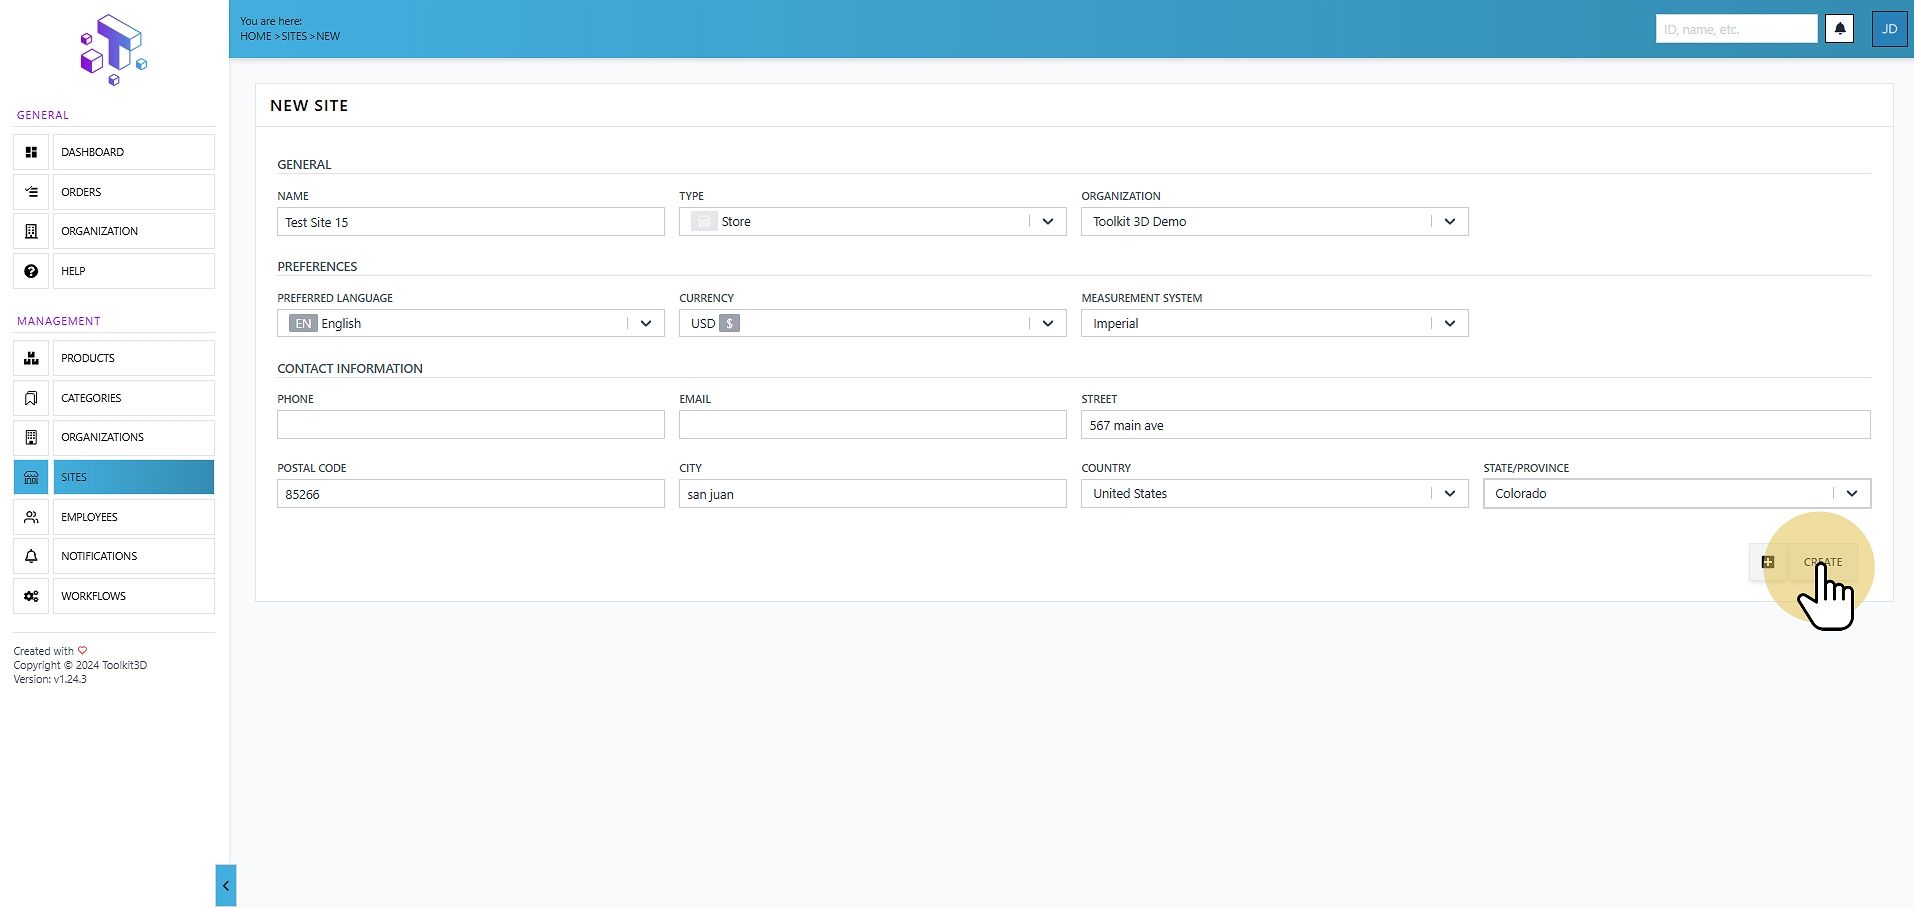Click HOME in the breadcrumb
This screenshot has height=908, width=1914.
pos(255,36)
